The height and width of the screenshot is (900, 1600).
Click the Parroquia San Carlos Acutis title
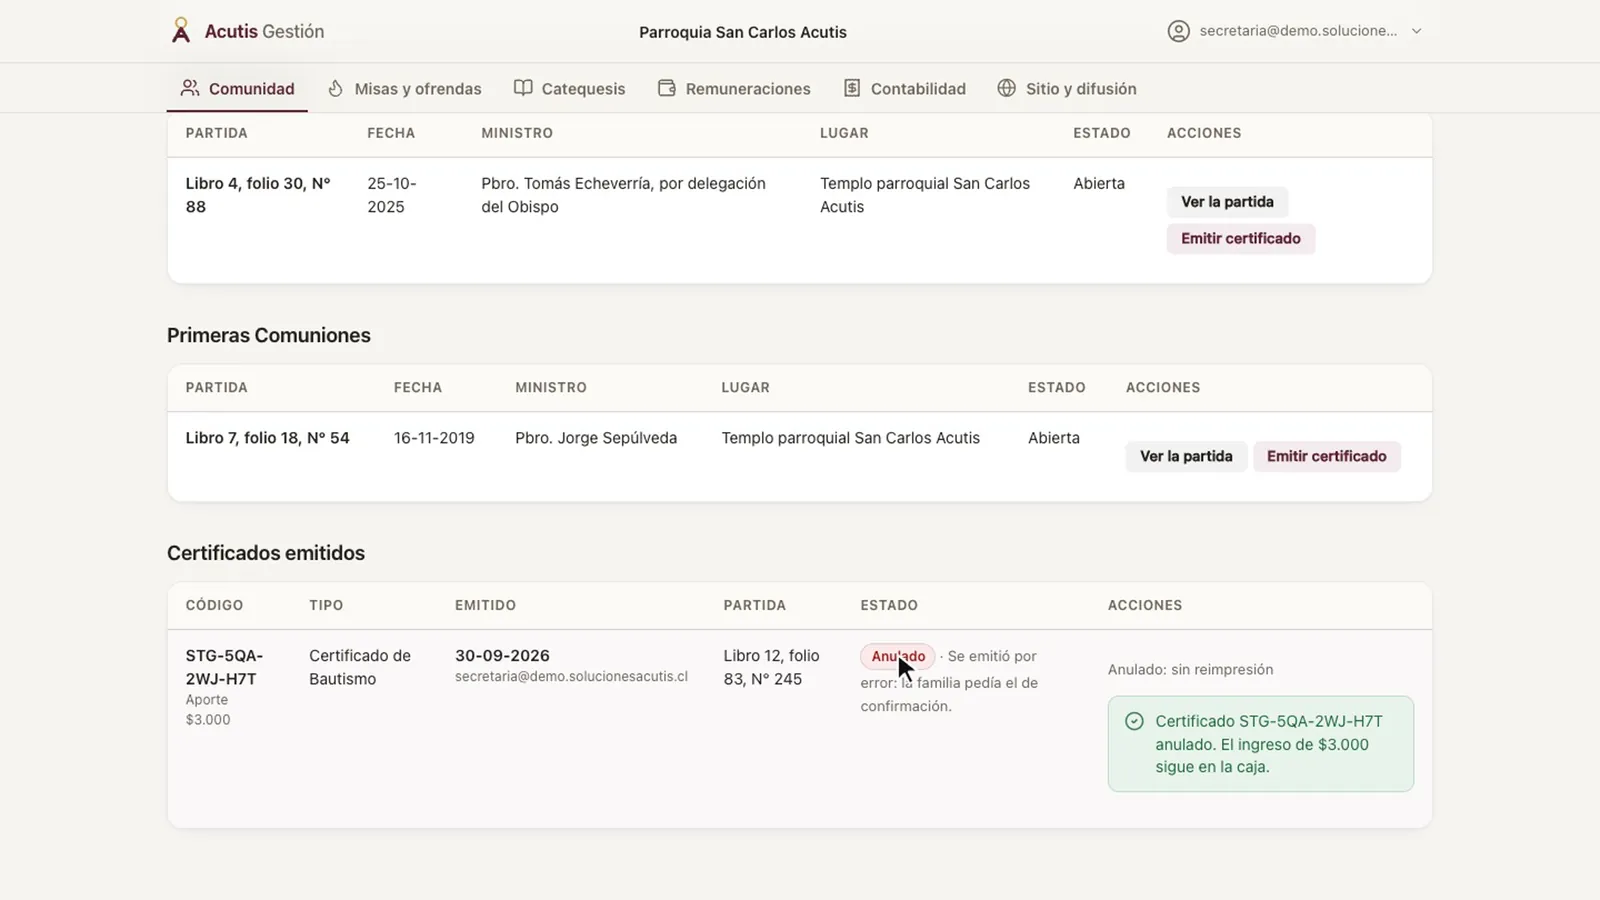(x=743, y=32)
